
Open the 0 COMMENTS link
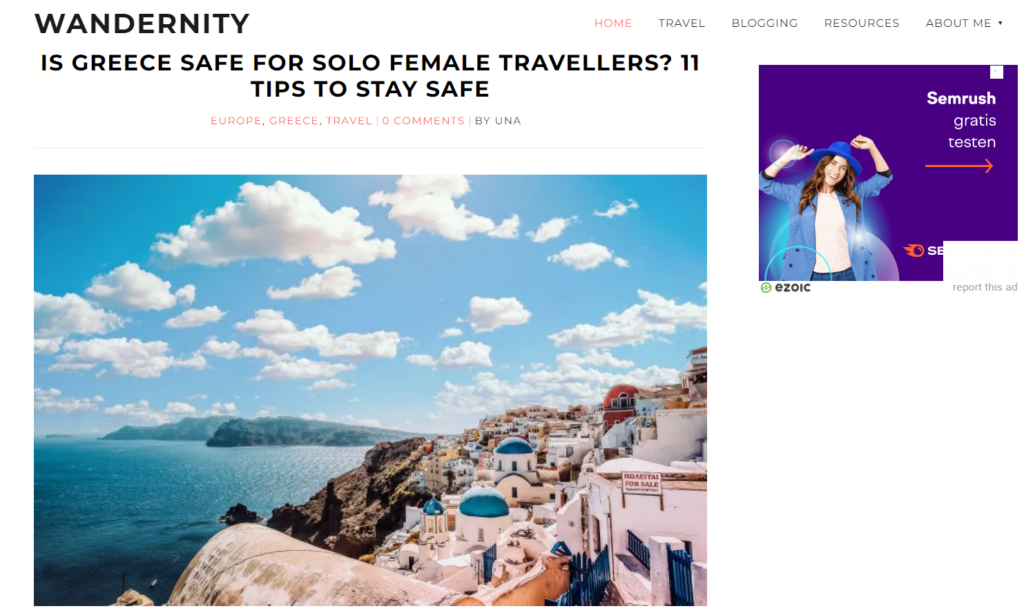click(x=423, y=121)
